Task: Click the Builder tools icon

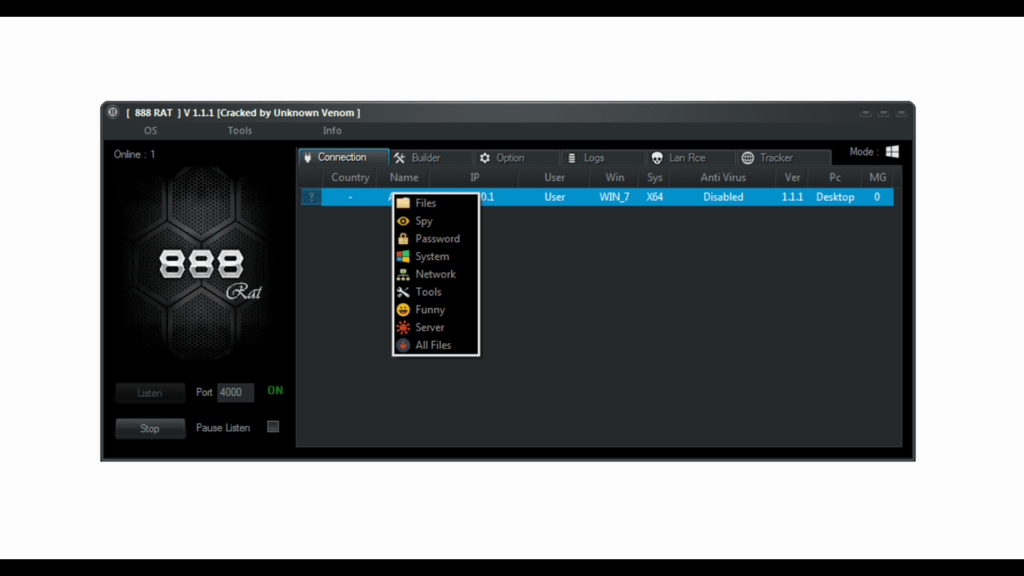Action: click(x=400, y=158)
